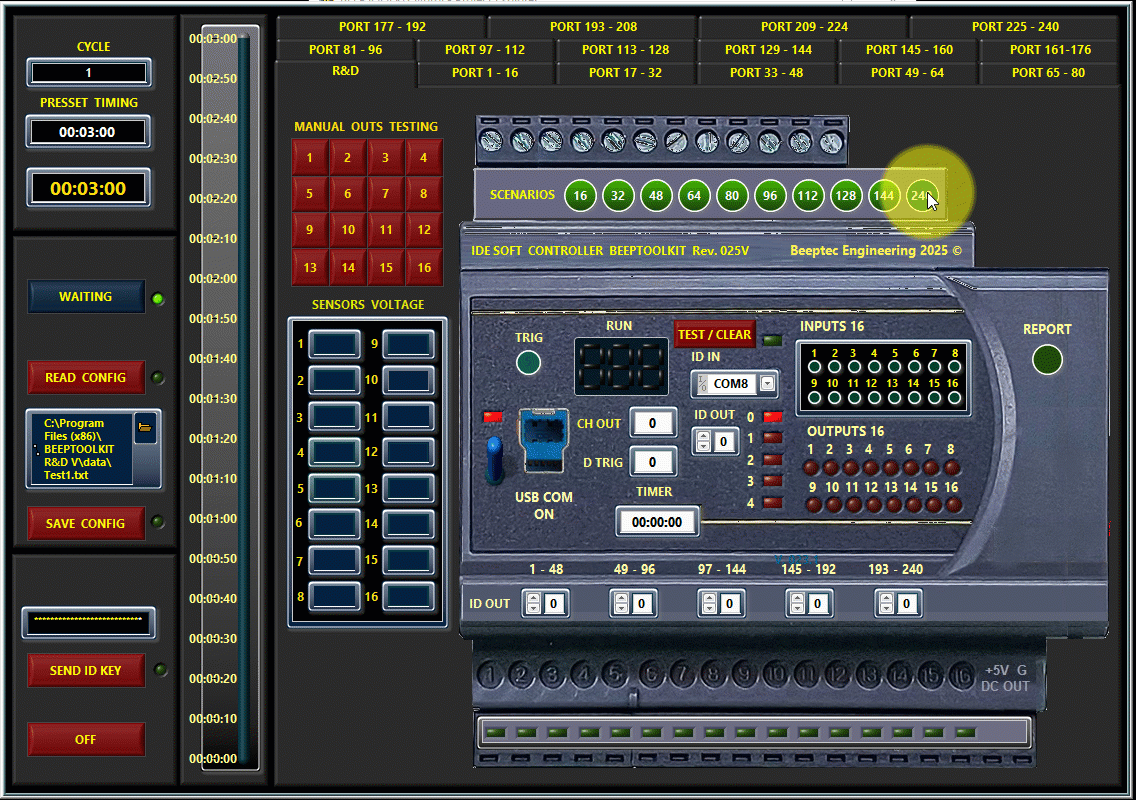The height and width of the screenshot is (800, 1136).
Task: Select scenario 64 round button
Action: (x=694, y=196)
